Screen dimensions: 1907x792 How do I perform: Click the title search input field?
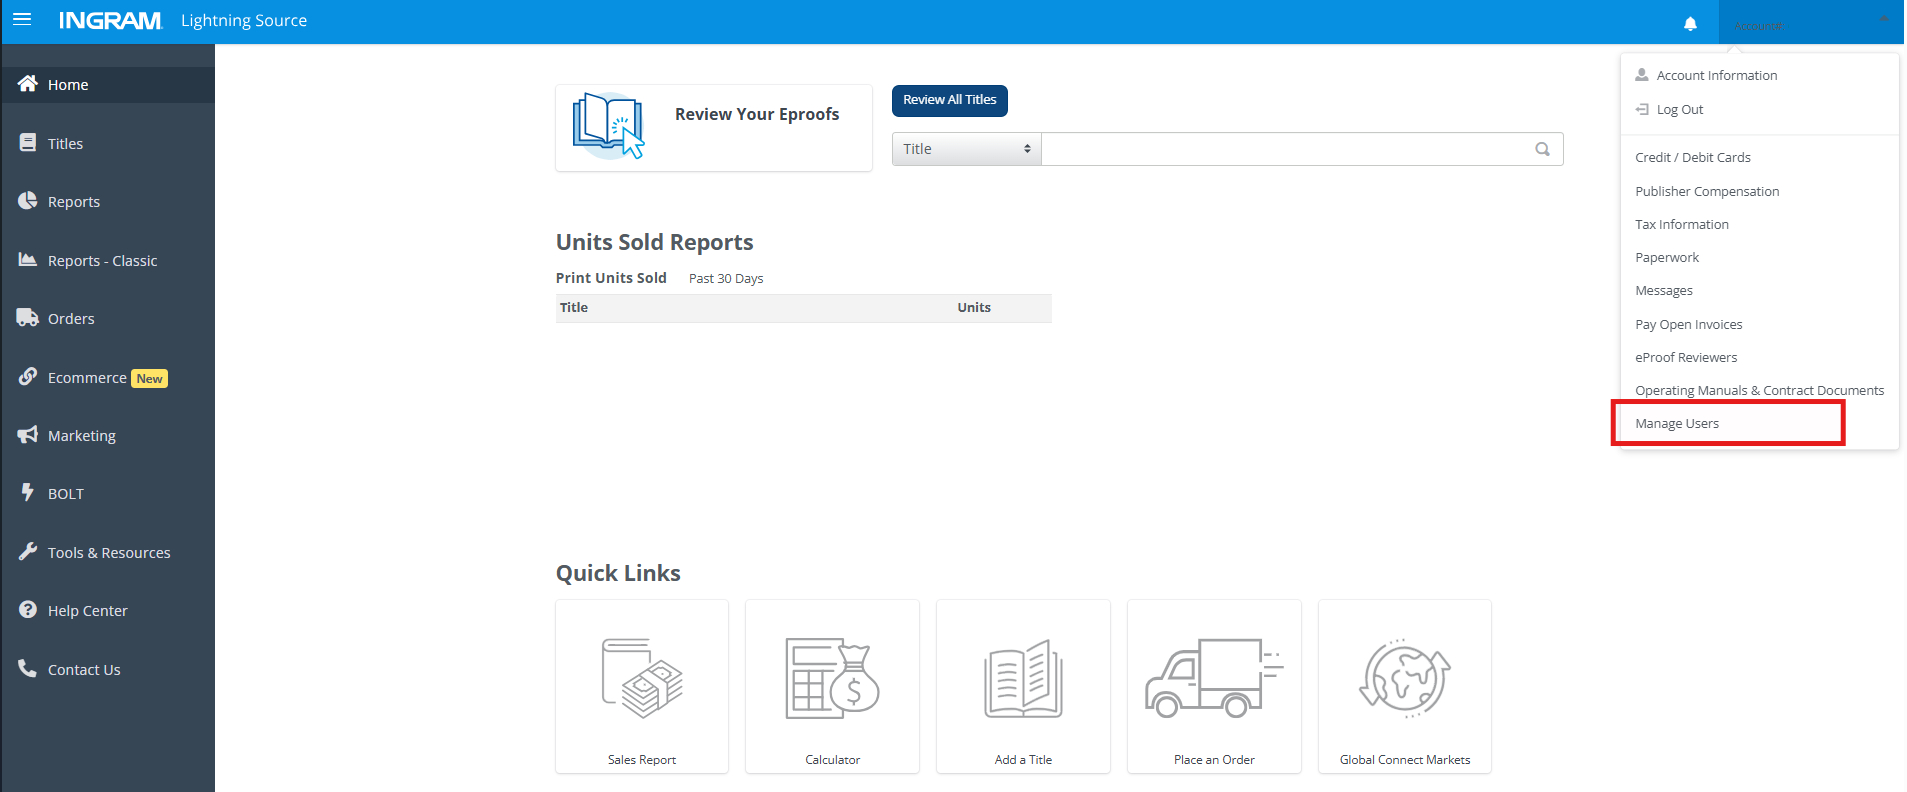coord(1285,149)
